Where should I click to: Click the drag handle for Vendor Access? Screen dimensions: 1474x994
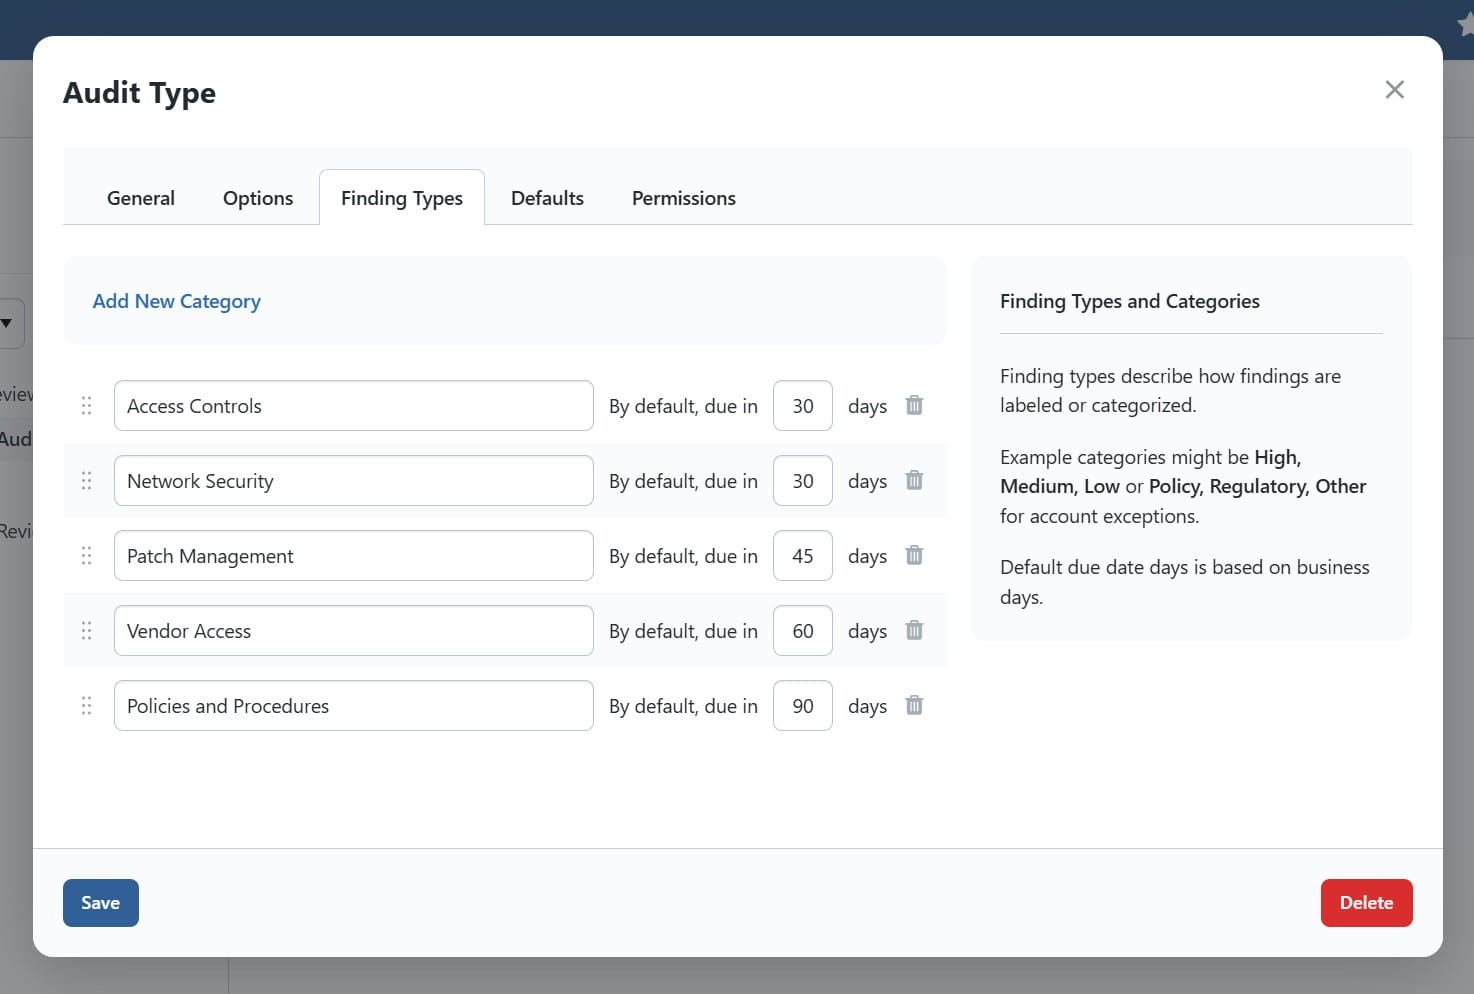tap(86, 630)
